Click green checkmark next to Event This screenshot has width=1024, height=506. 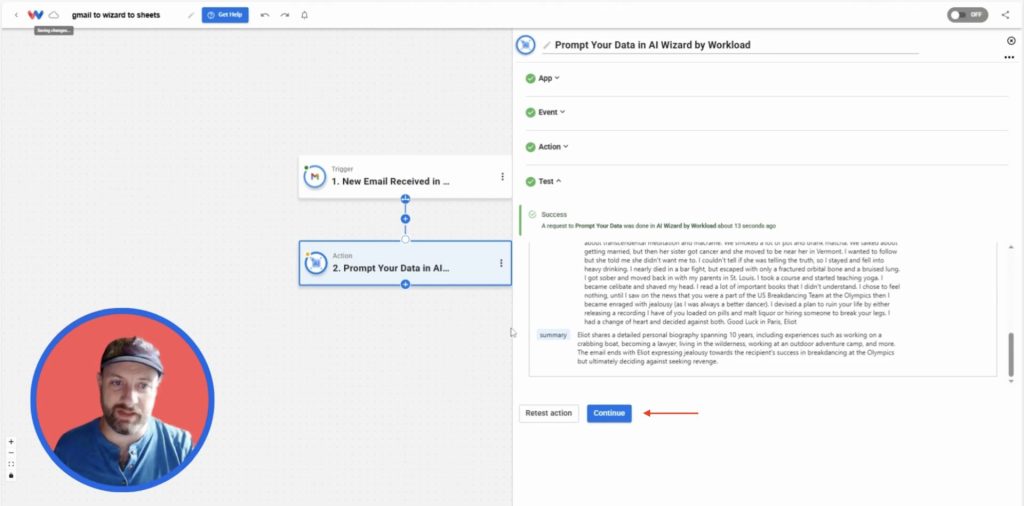tap(530, 112)
